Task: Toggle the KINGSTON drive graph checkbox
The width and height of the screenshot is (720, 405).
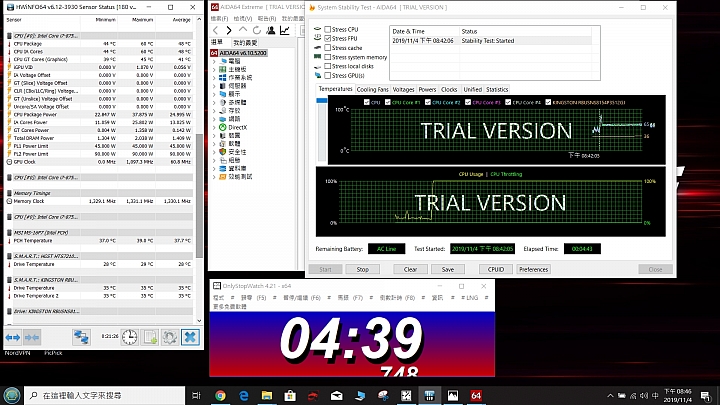Action: click(x=548, y=102)
